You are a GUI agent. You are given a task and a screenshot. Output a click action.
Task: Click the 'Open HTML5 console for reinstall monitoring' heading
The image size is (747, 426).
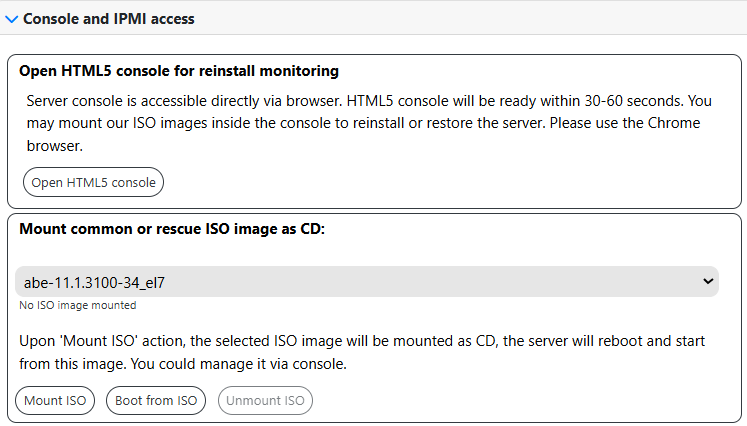point(179,71)
